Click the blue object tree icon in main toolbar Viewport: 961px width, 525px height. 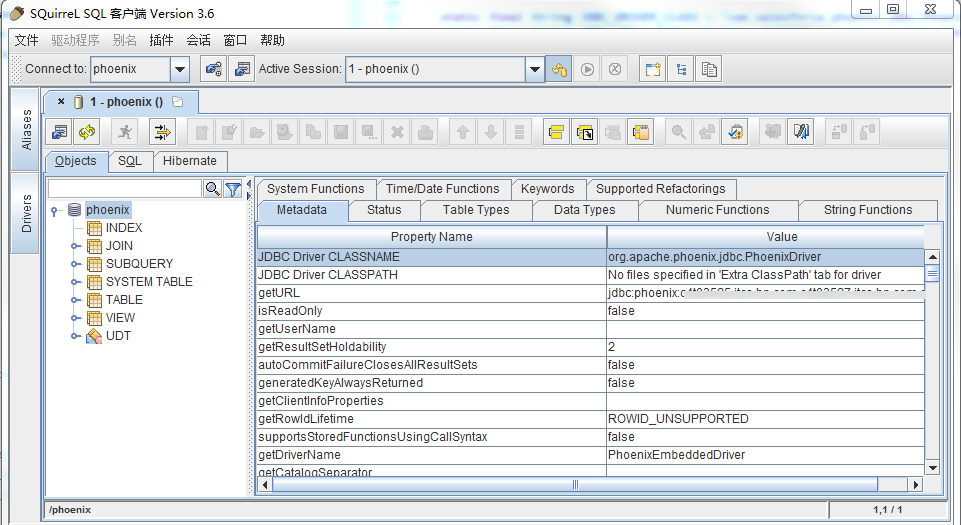(x=681, y=69)
